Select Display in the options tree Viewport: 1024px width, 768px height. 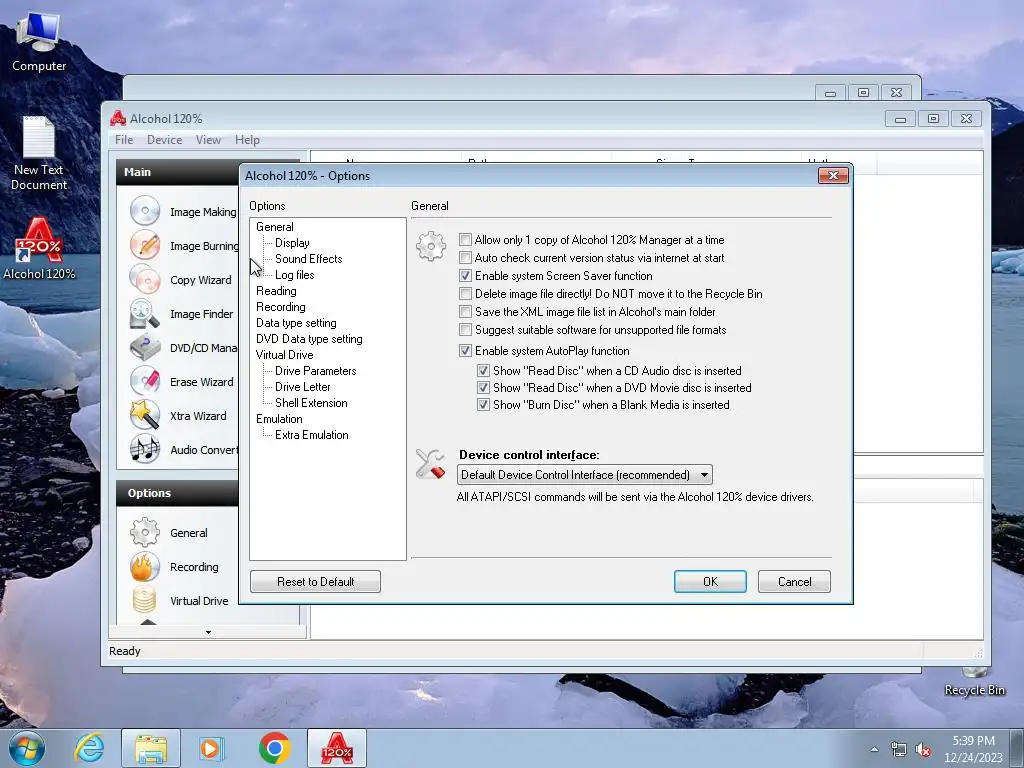(x=292, y=243)
